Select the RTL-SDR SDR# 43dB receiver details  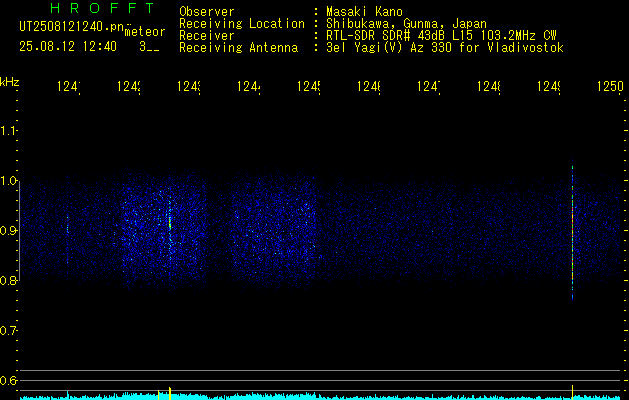441,36
